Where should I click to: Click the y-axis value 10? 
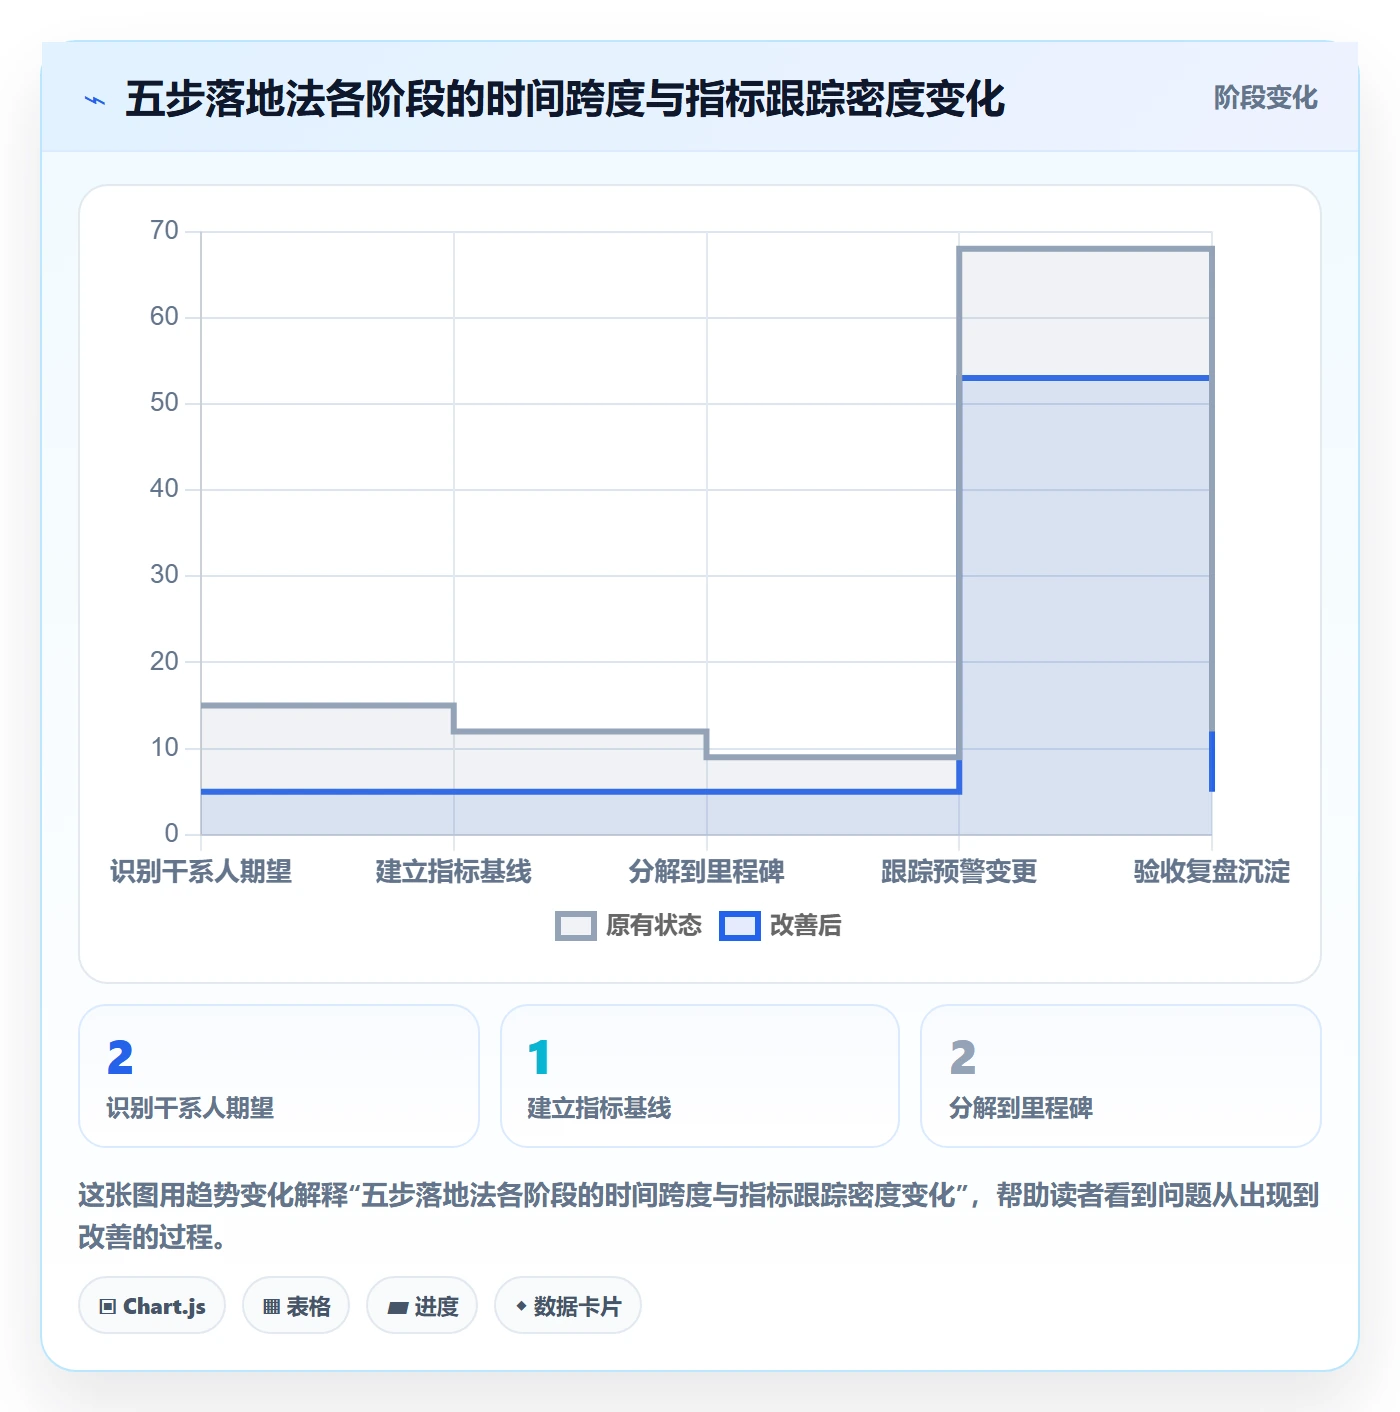[164, 748]
